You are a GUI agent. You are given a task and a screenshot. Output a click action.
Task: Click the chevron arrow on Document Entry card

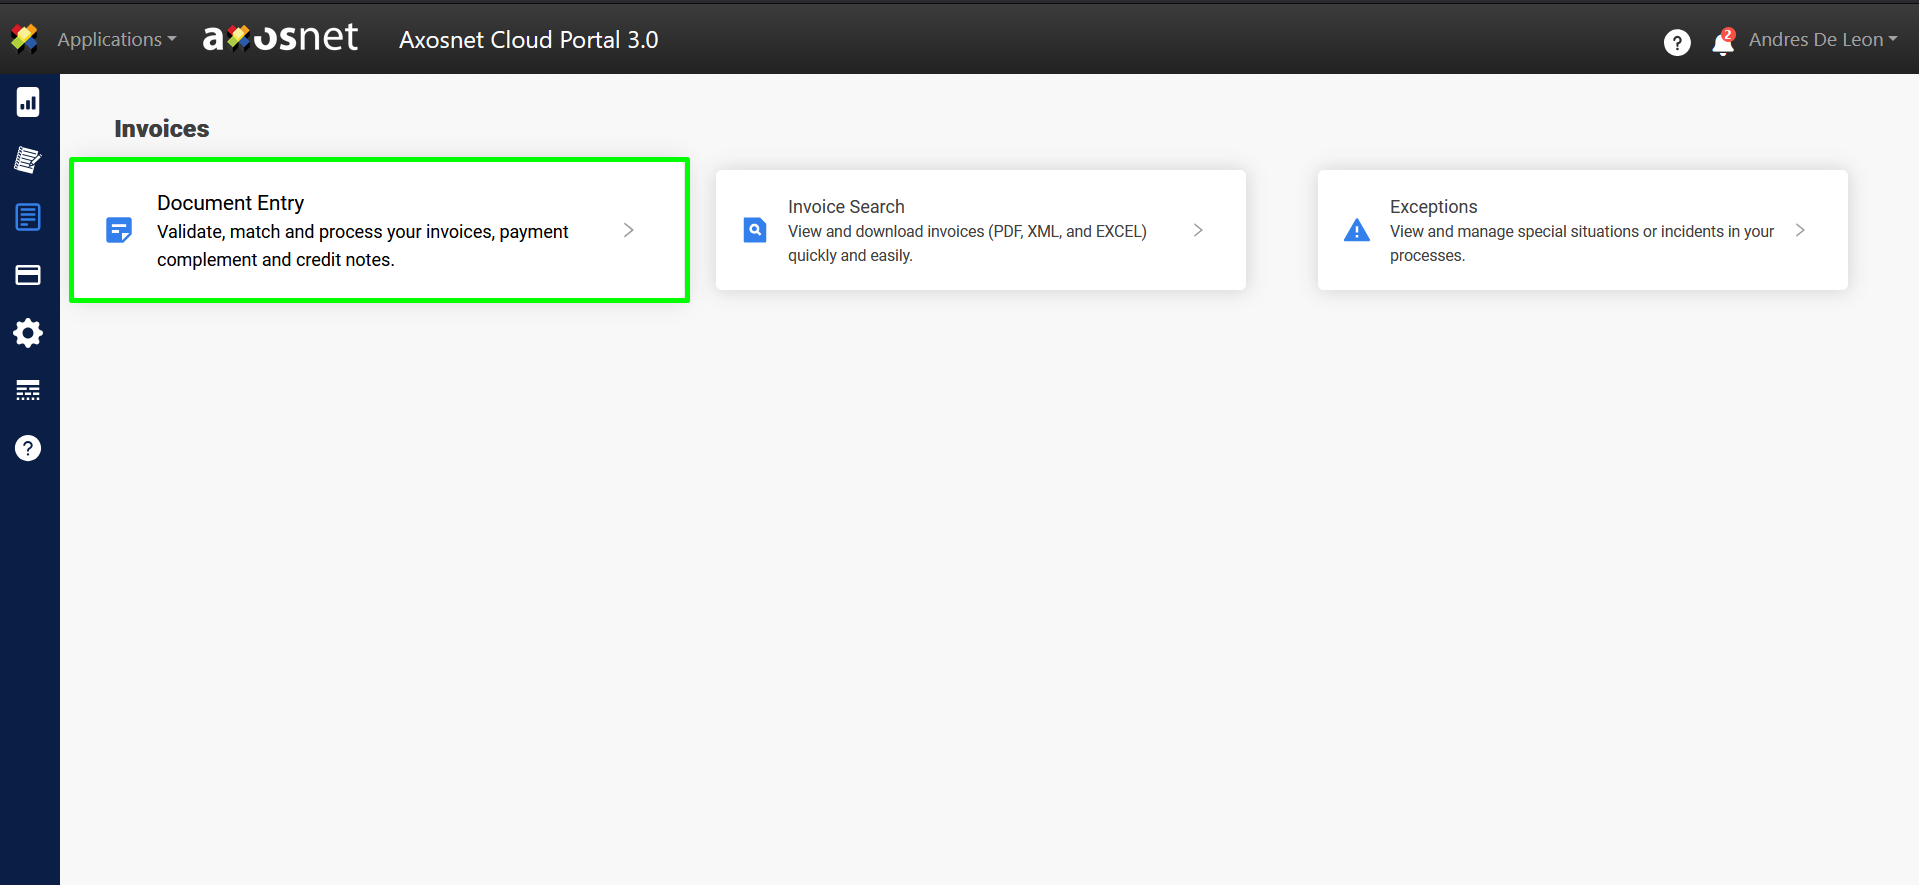click(629, 230)
